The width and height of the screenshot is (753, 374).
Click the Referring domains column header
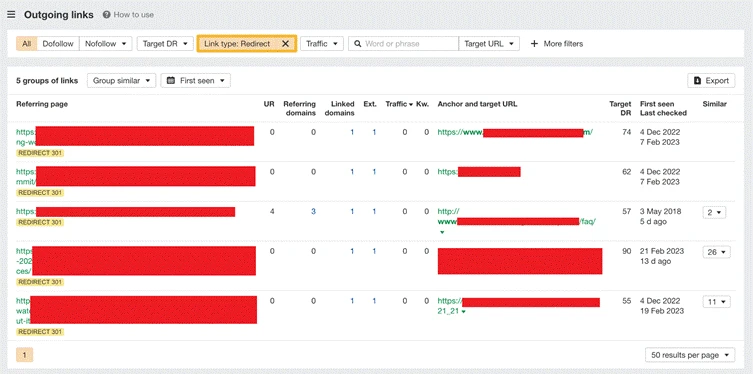[300, 109]
